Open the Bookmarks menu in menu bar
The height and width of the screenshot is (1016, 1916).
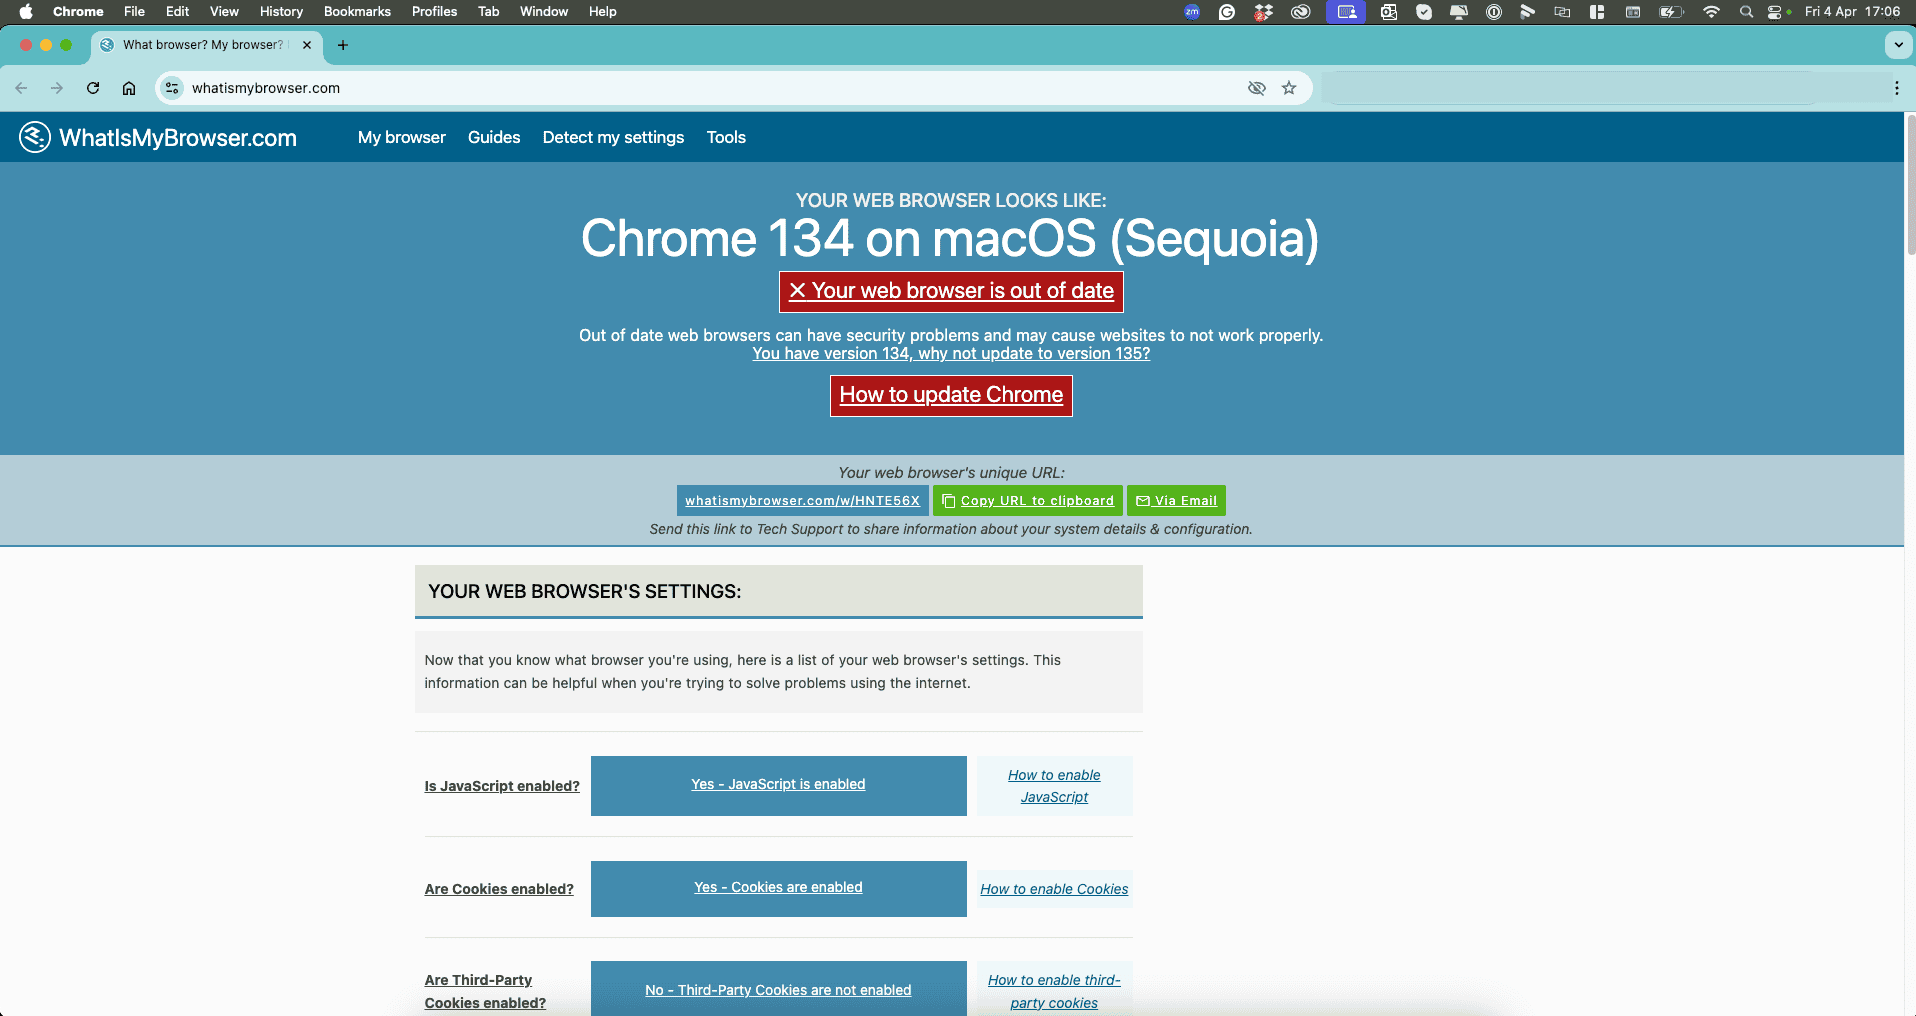357,12
